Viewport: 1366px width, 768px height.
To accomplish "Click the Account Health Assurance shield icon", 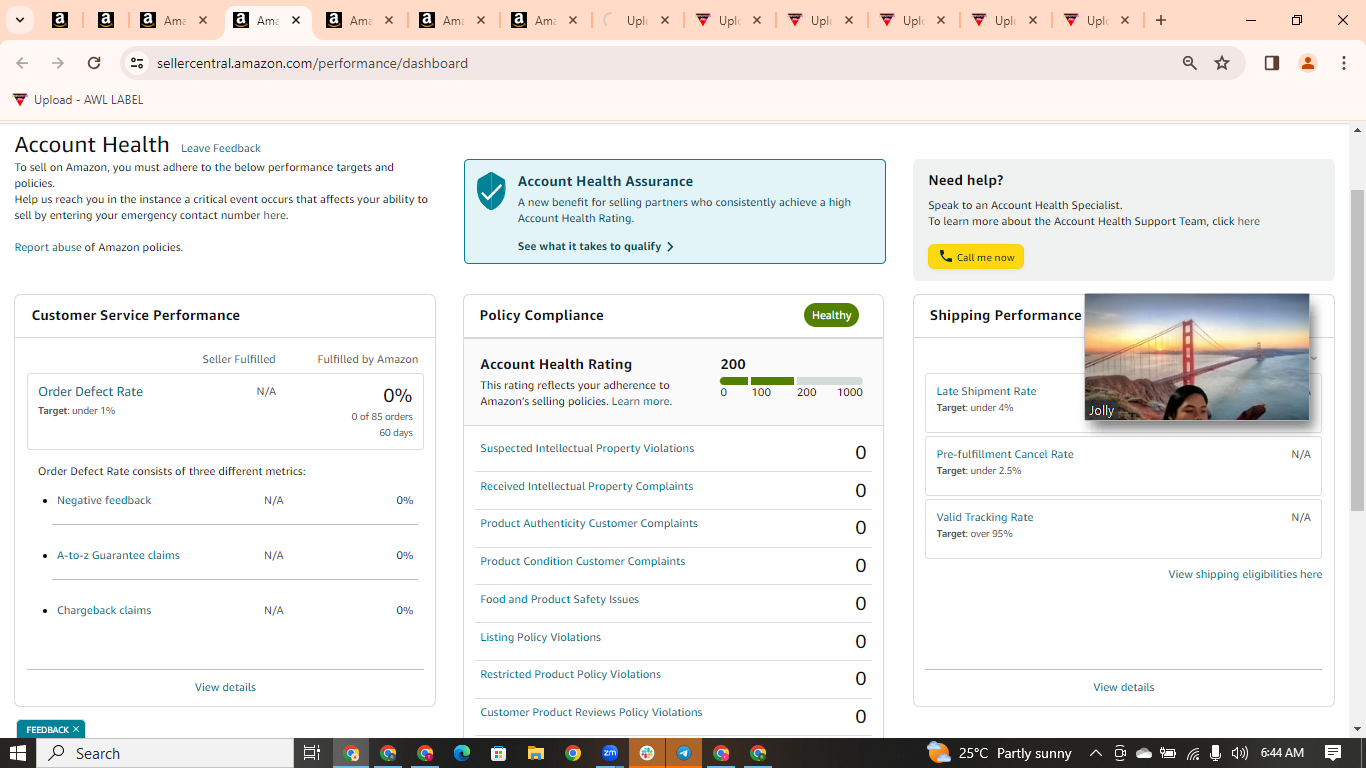I will (x=491, y=190).
